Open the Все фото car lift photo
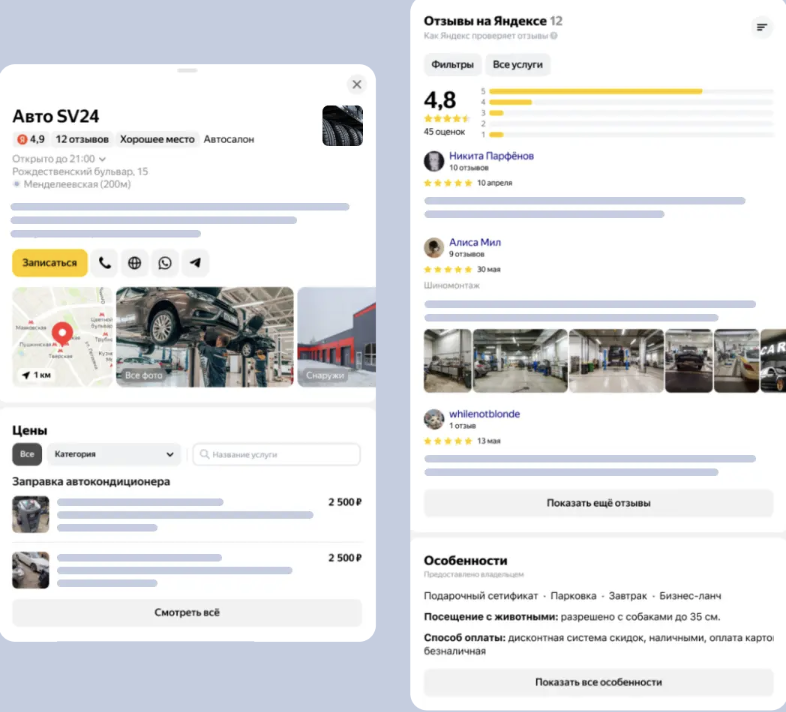This screenshot has width=786, height=712. 205,336
